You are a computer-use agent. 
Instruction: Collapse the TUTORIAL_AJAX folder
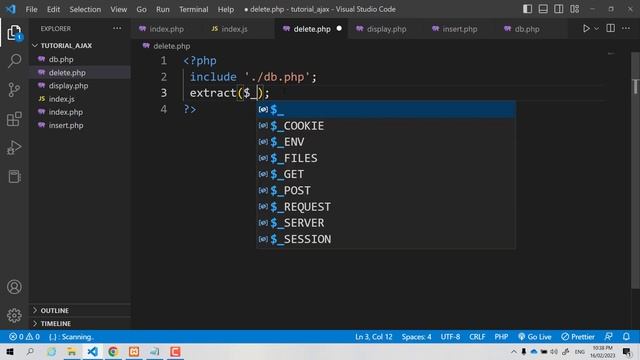65,46
